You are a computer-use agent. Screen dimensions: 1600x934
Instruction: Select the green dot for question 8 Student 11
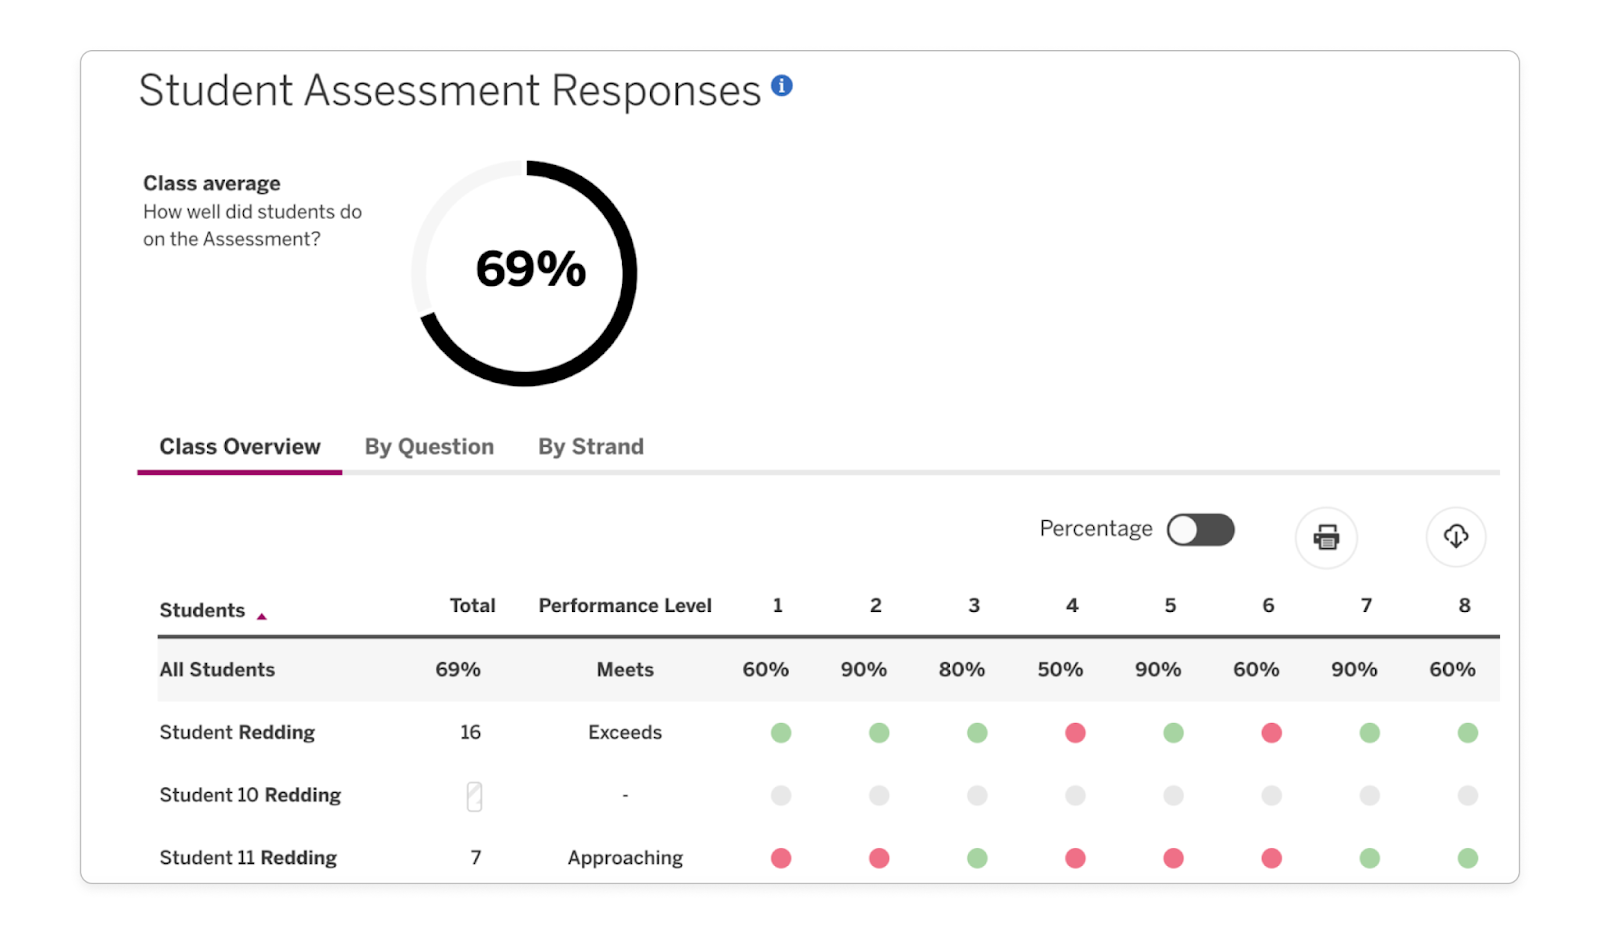click(1466, 857)
